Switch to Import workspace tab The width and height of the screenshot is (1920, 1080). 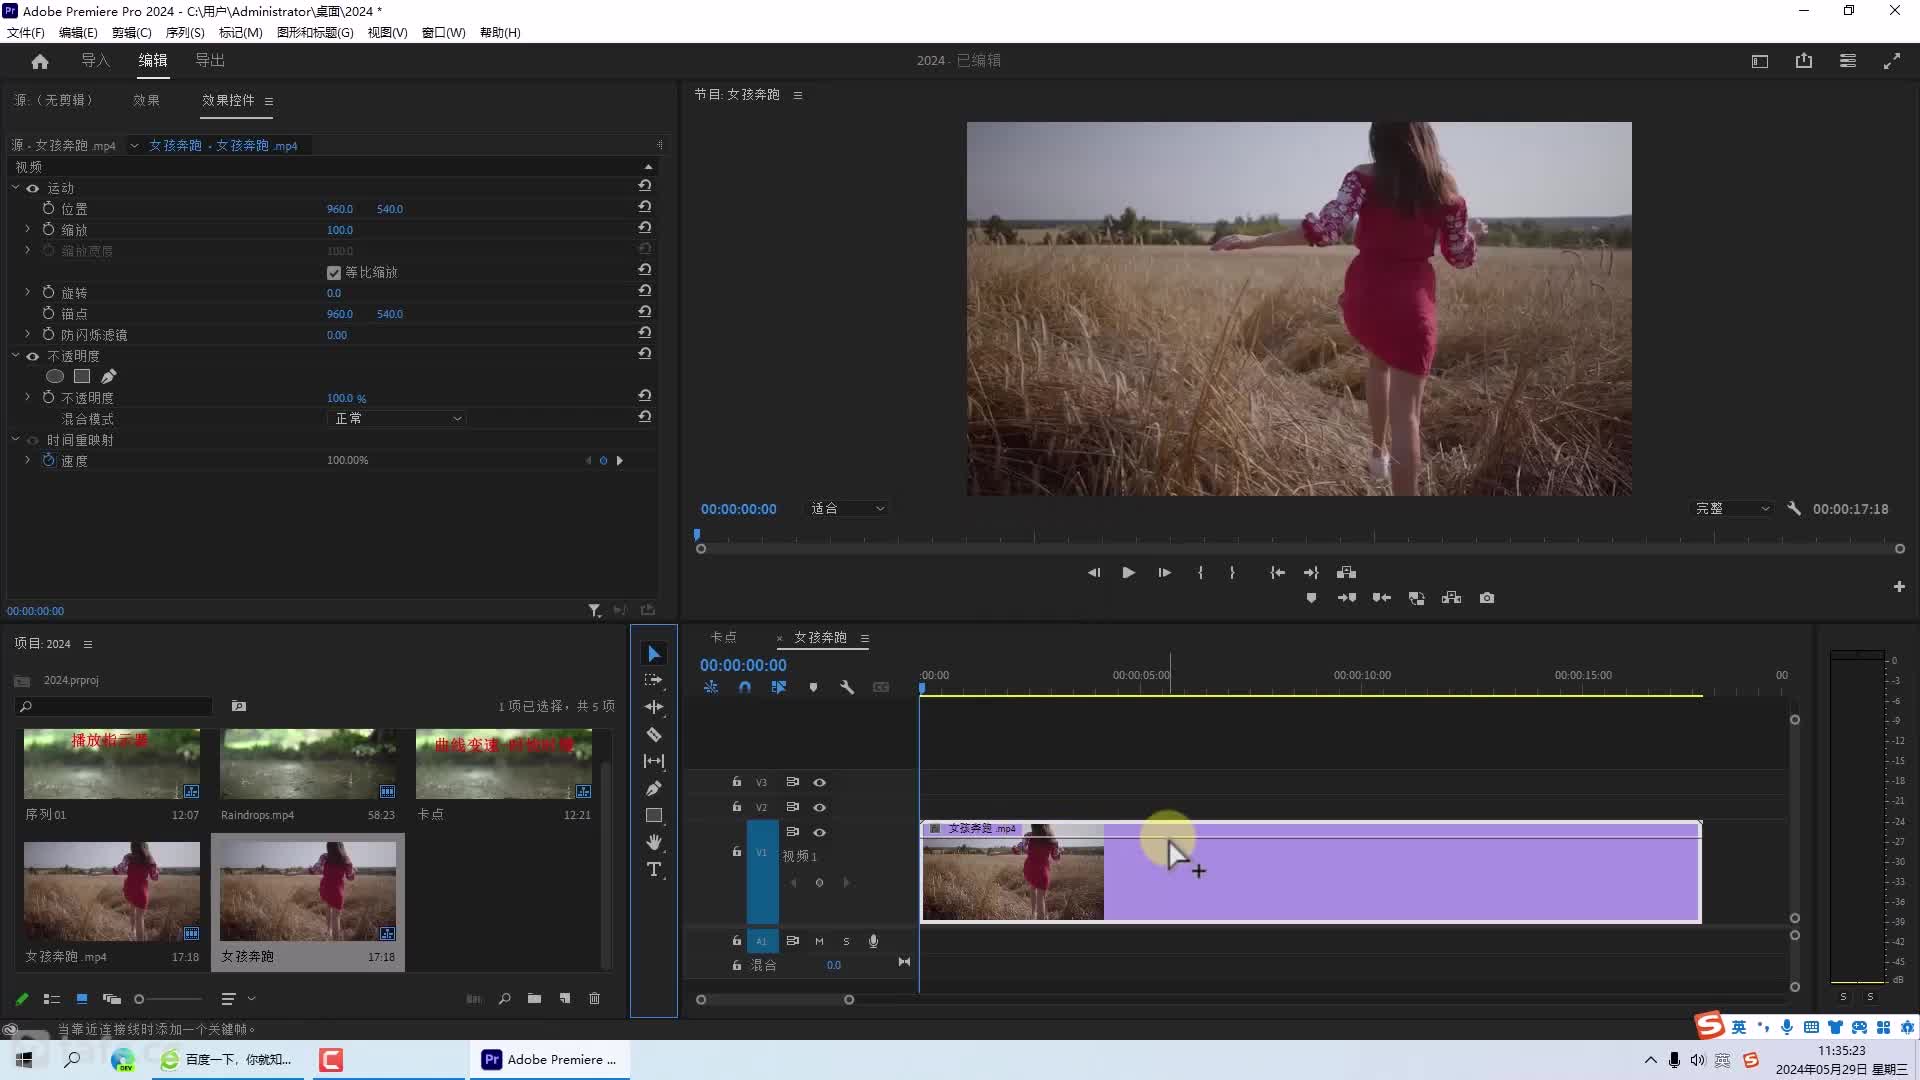(x=95, y=60)
